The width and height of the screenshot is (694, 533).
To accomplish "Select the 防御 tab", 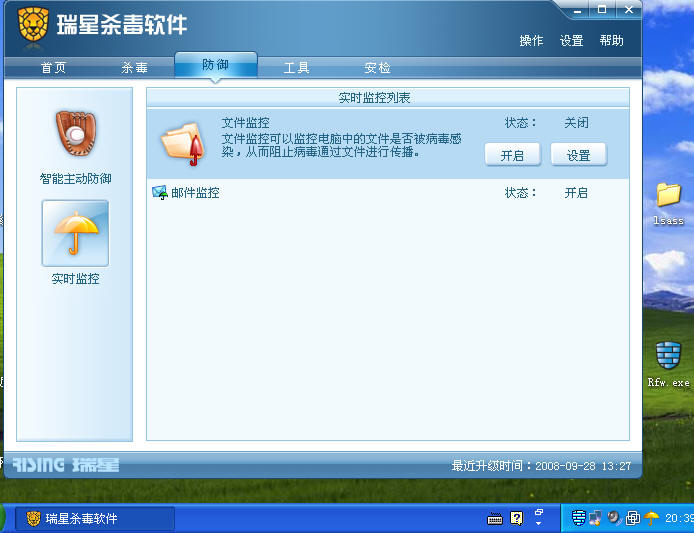I will coord(216,65).
